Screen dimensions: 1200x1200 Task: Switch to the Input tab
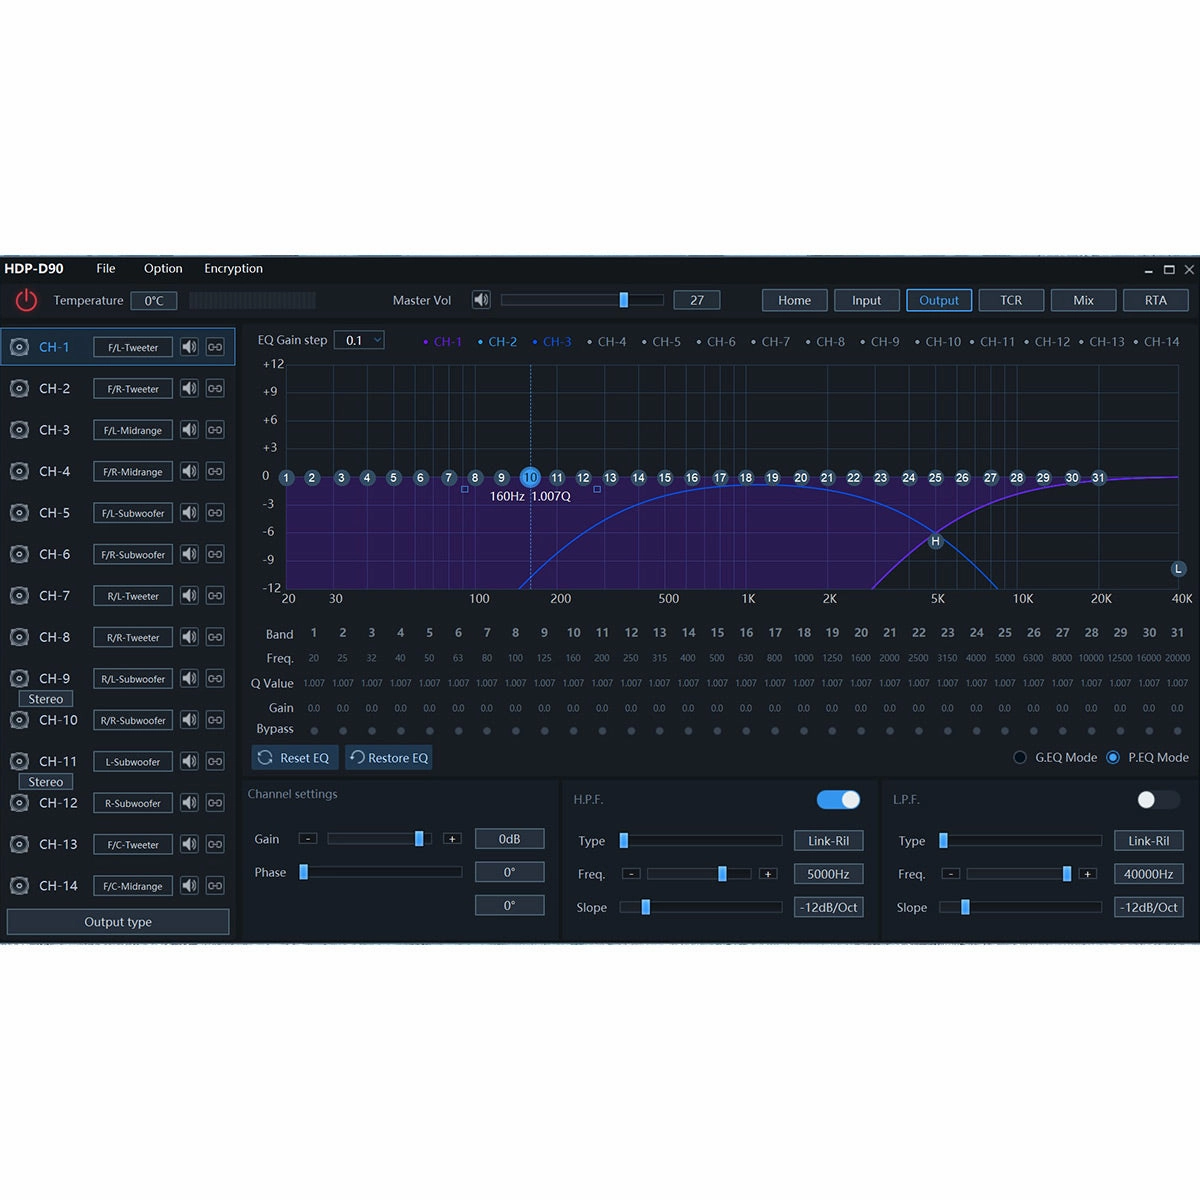tap(867, 300)
